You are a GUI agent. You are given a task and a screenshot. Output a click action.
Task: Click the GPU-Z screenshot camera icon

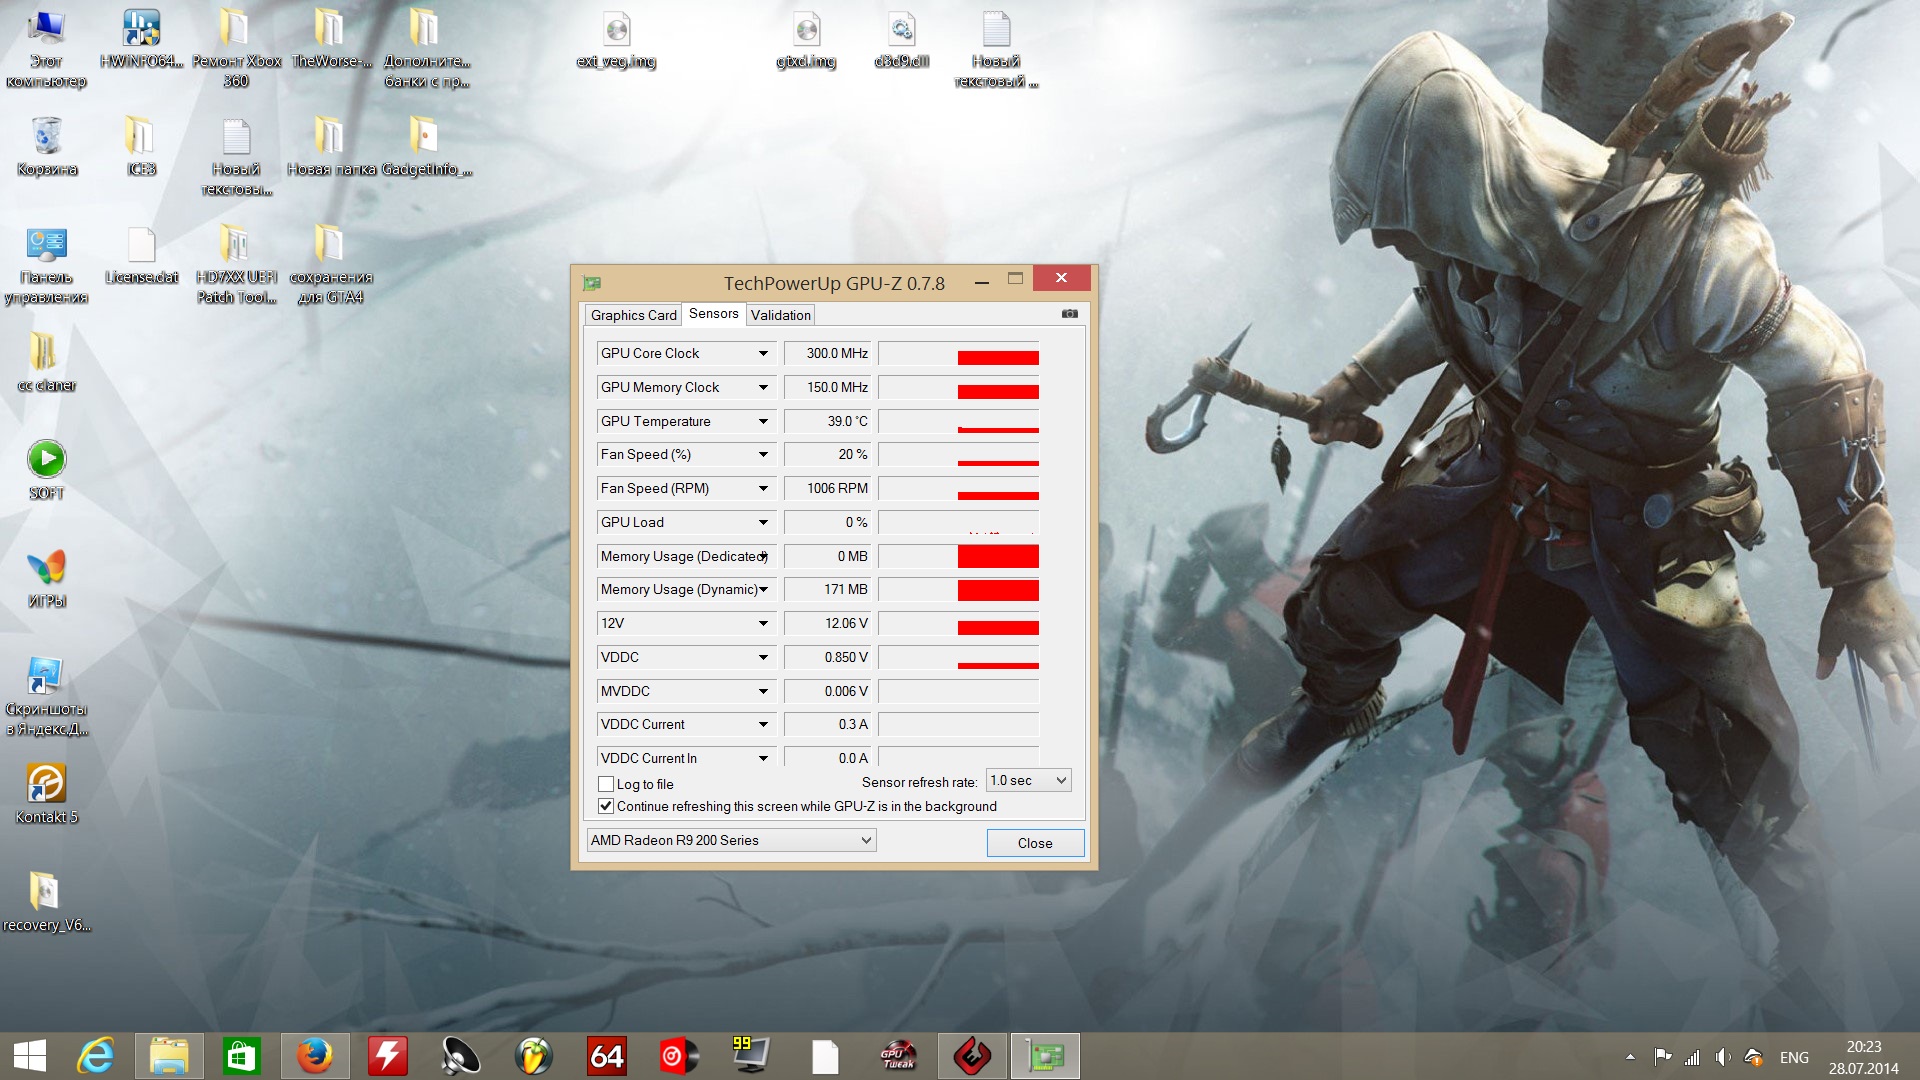(1069, 314)
